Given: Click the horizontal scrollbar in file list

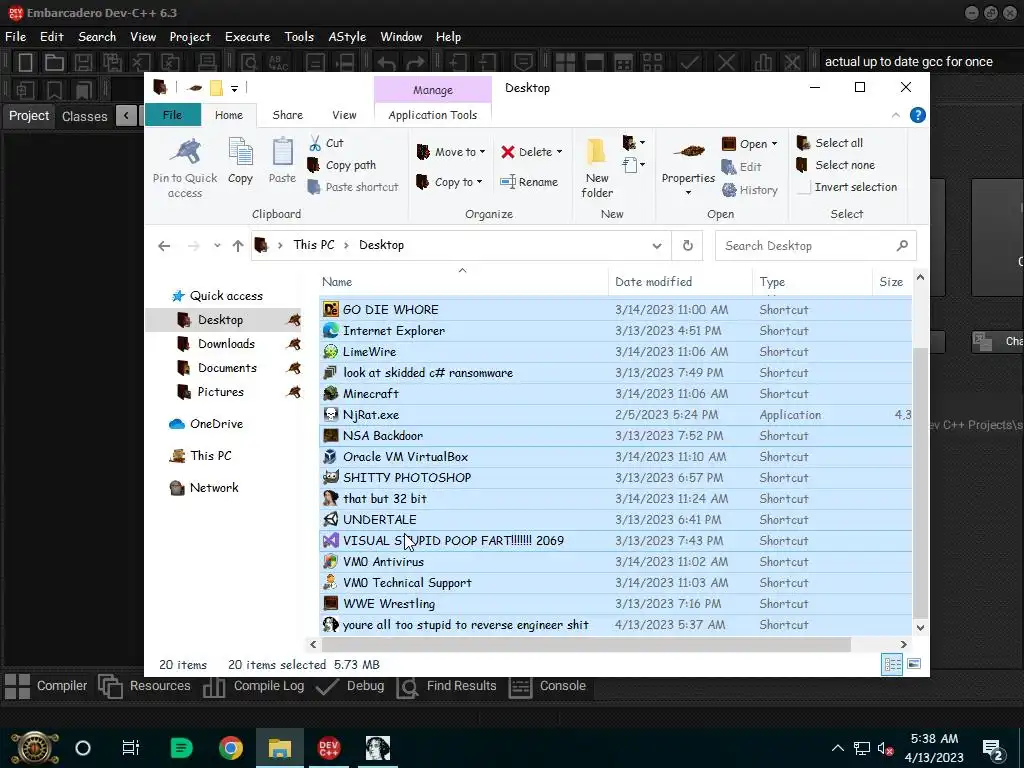Looking at the screenshot, I should pos(586,645).
